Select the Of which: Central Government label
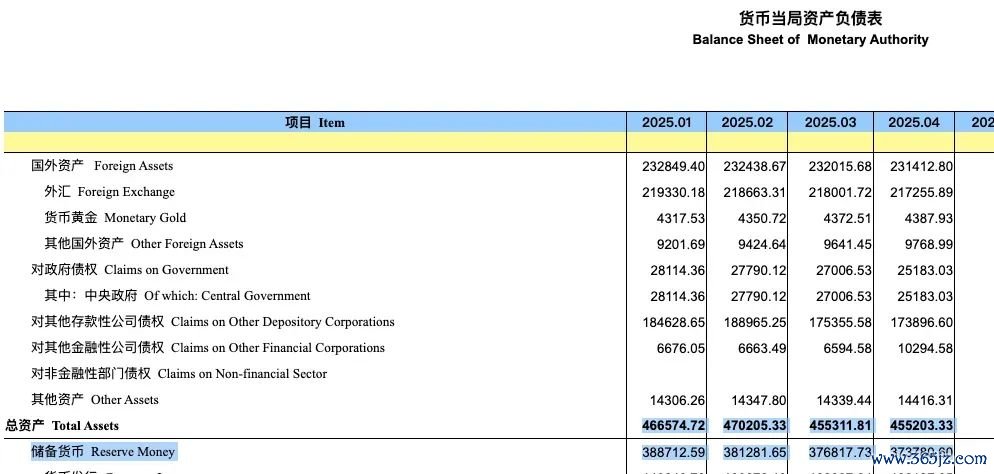Screen dimensions: 994x474 click(x=178, y=296)
